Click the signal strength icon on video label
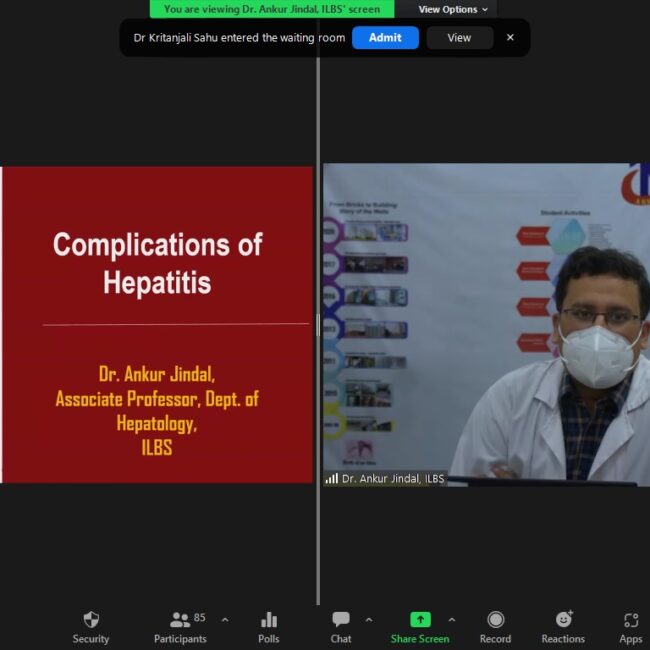Viewport: 650px width, 650px height. [x=331, y=479]
